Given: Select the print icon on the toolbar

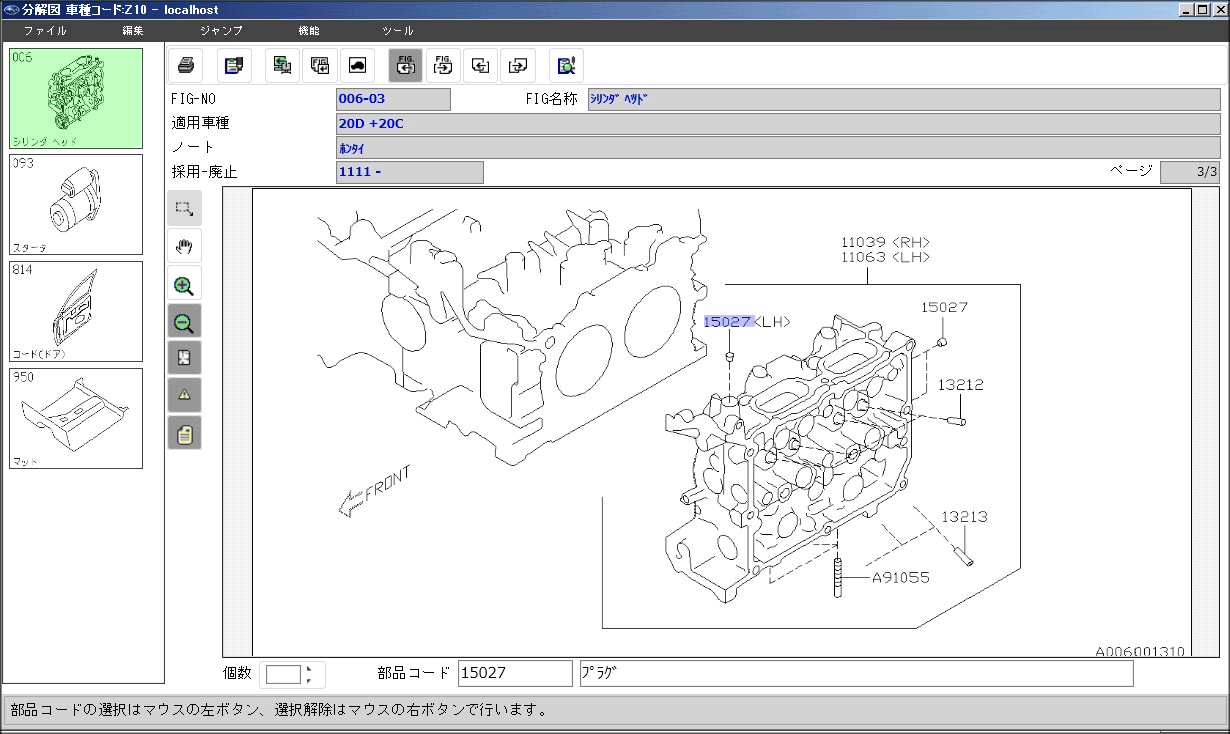Looking at the screenshot, I should click(x=186, y=65).
